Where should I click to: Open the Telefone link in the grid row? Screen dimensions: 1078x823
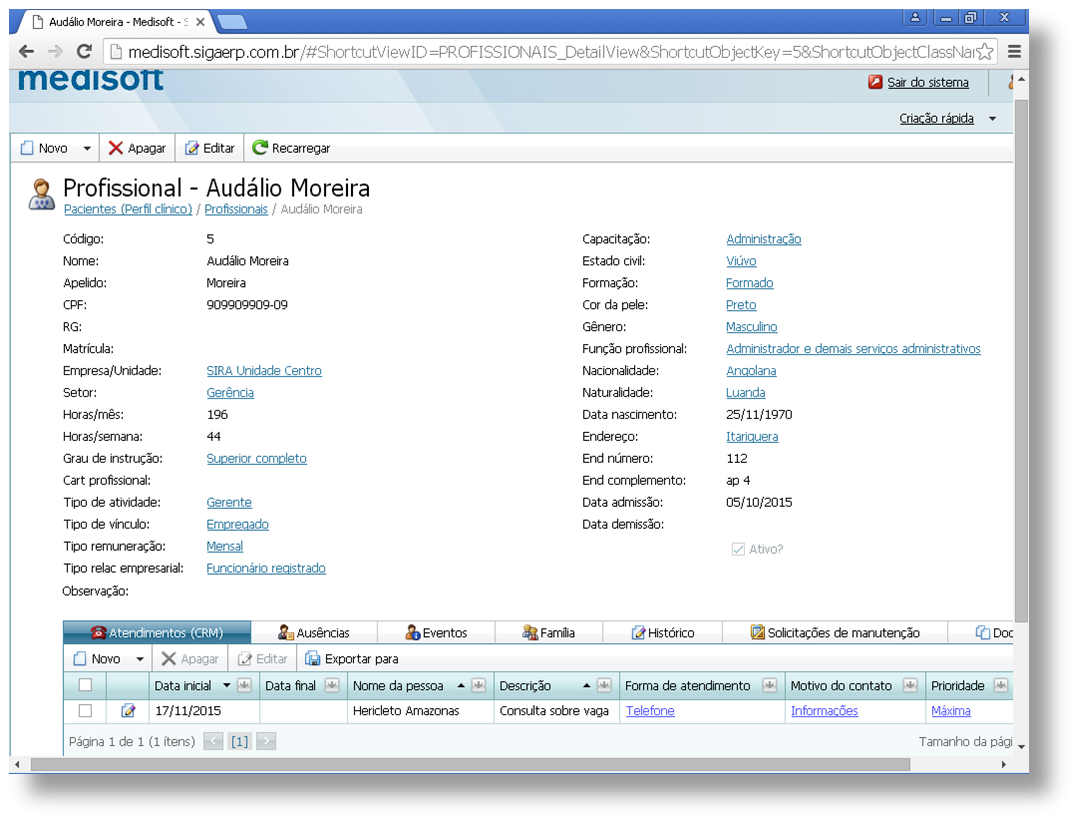point(650,711)
